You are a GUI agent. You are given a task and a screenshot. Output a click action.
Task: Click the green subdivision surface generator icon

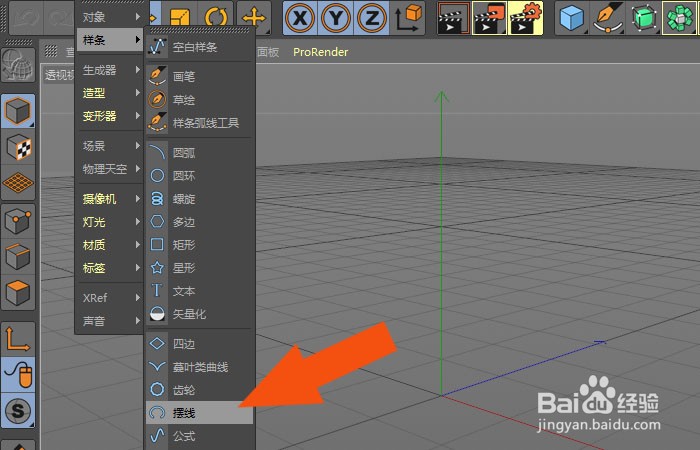point(643,18)
